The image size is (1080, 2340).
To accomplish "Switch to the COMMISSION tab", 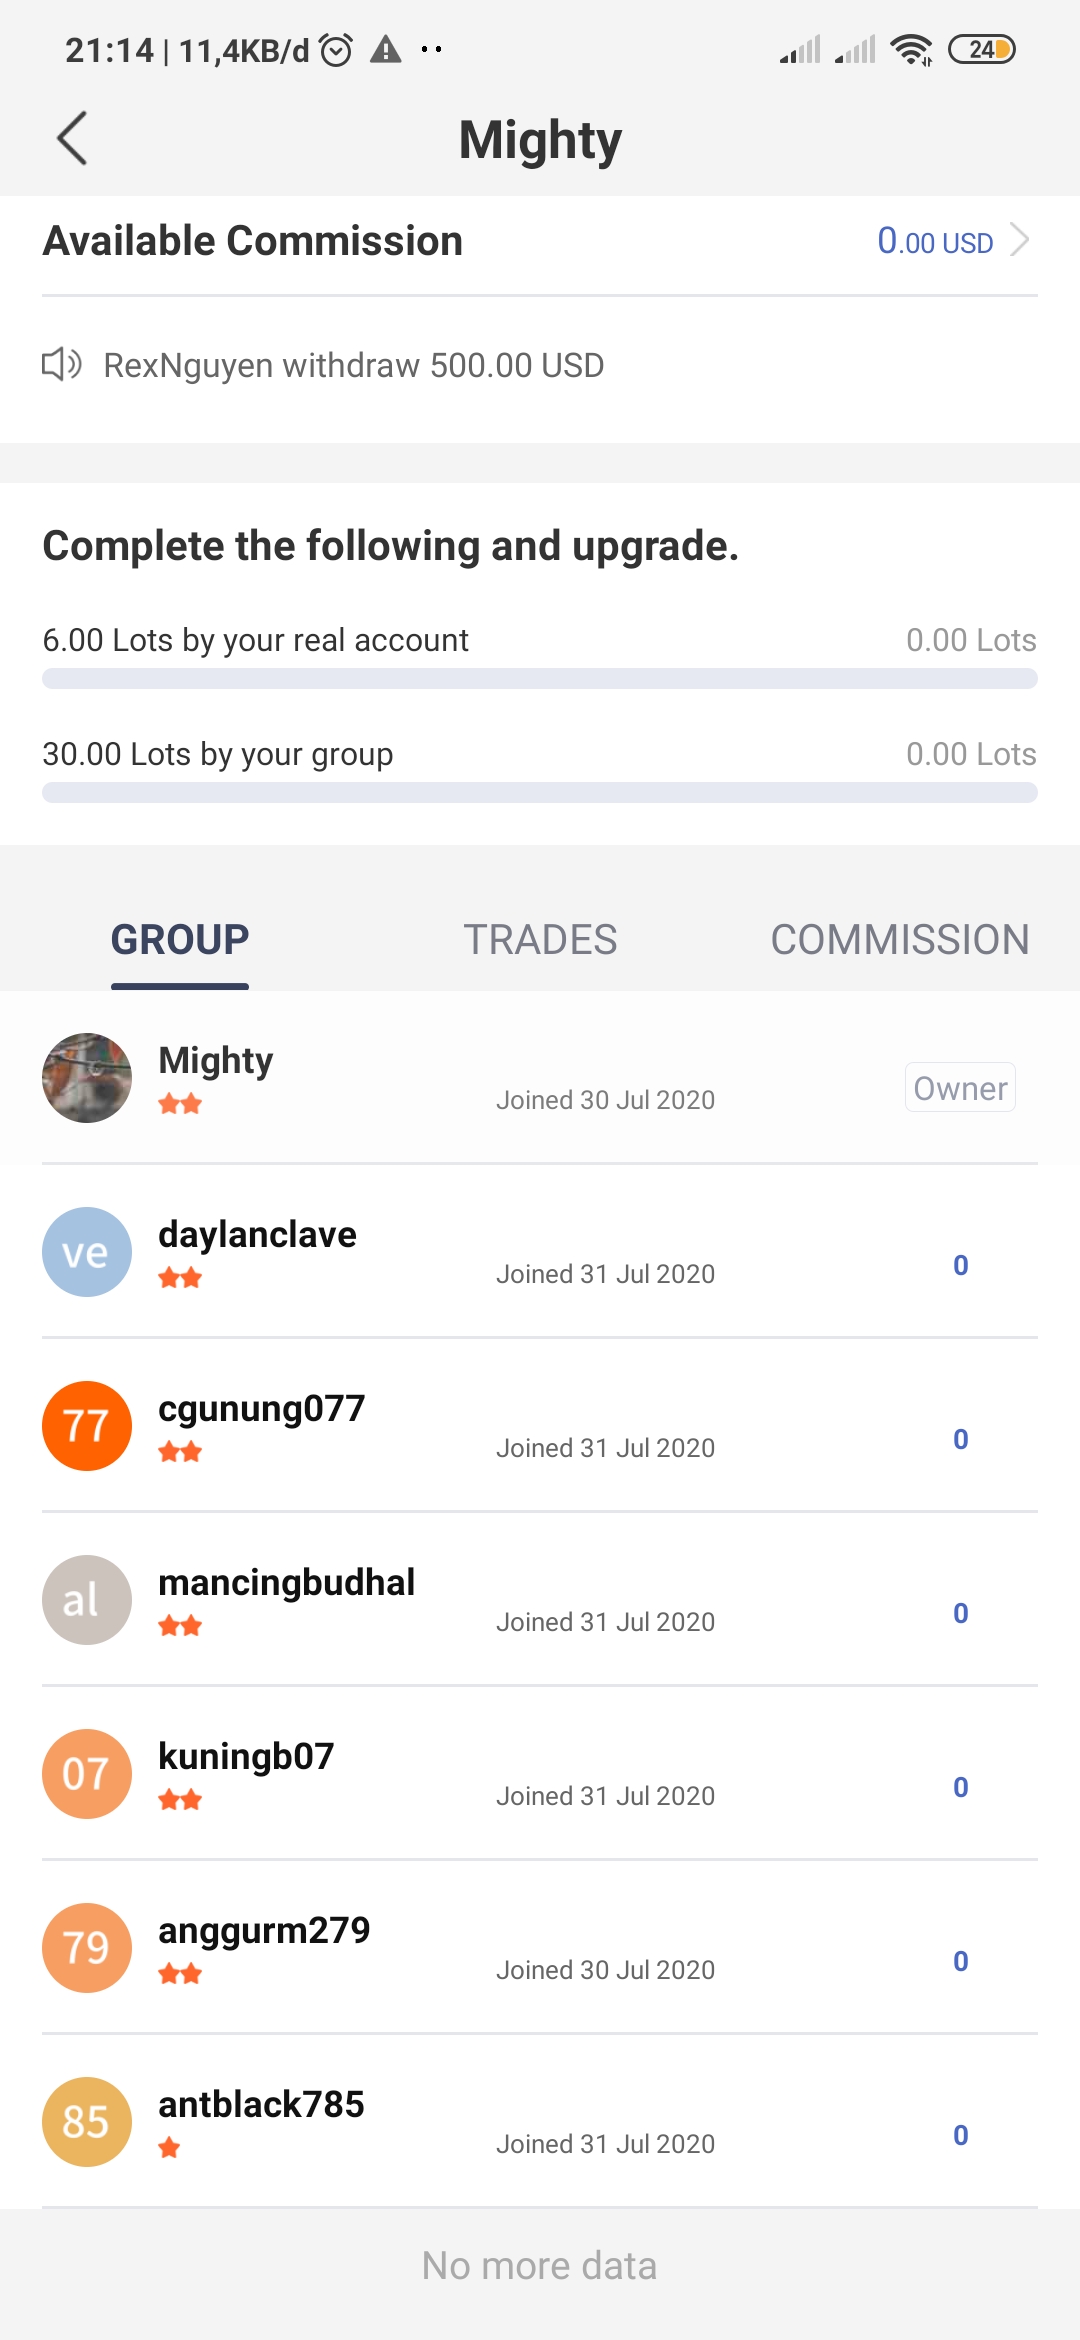I will pos(900,940).
